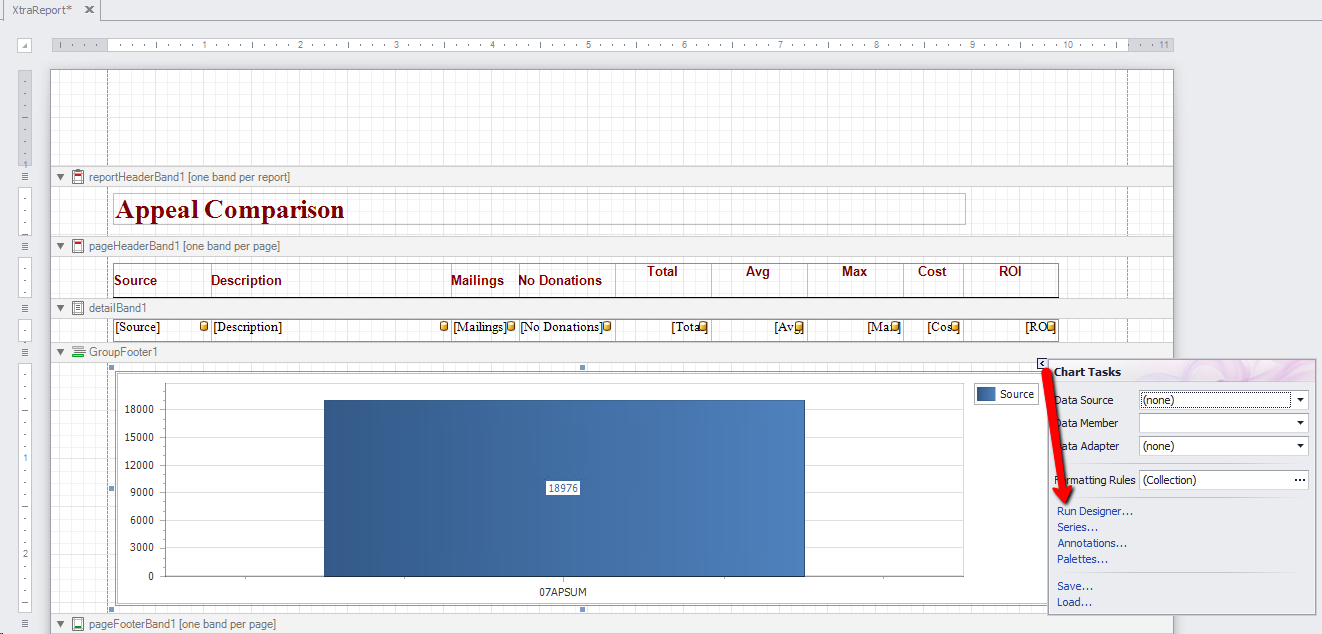Click the Save... link in Chart Tasks
Image resolution: width=1322 pixels, height=634 pixels.
tap(1075, 586)
